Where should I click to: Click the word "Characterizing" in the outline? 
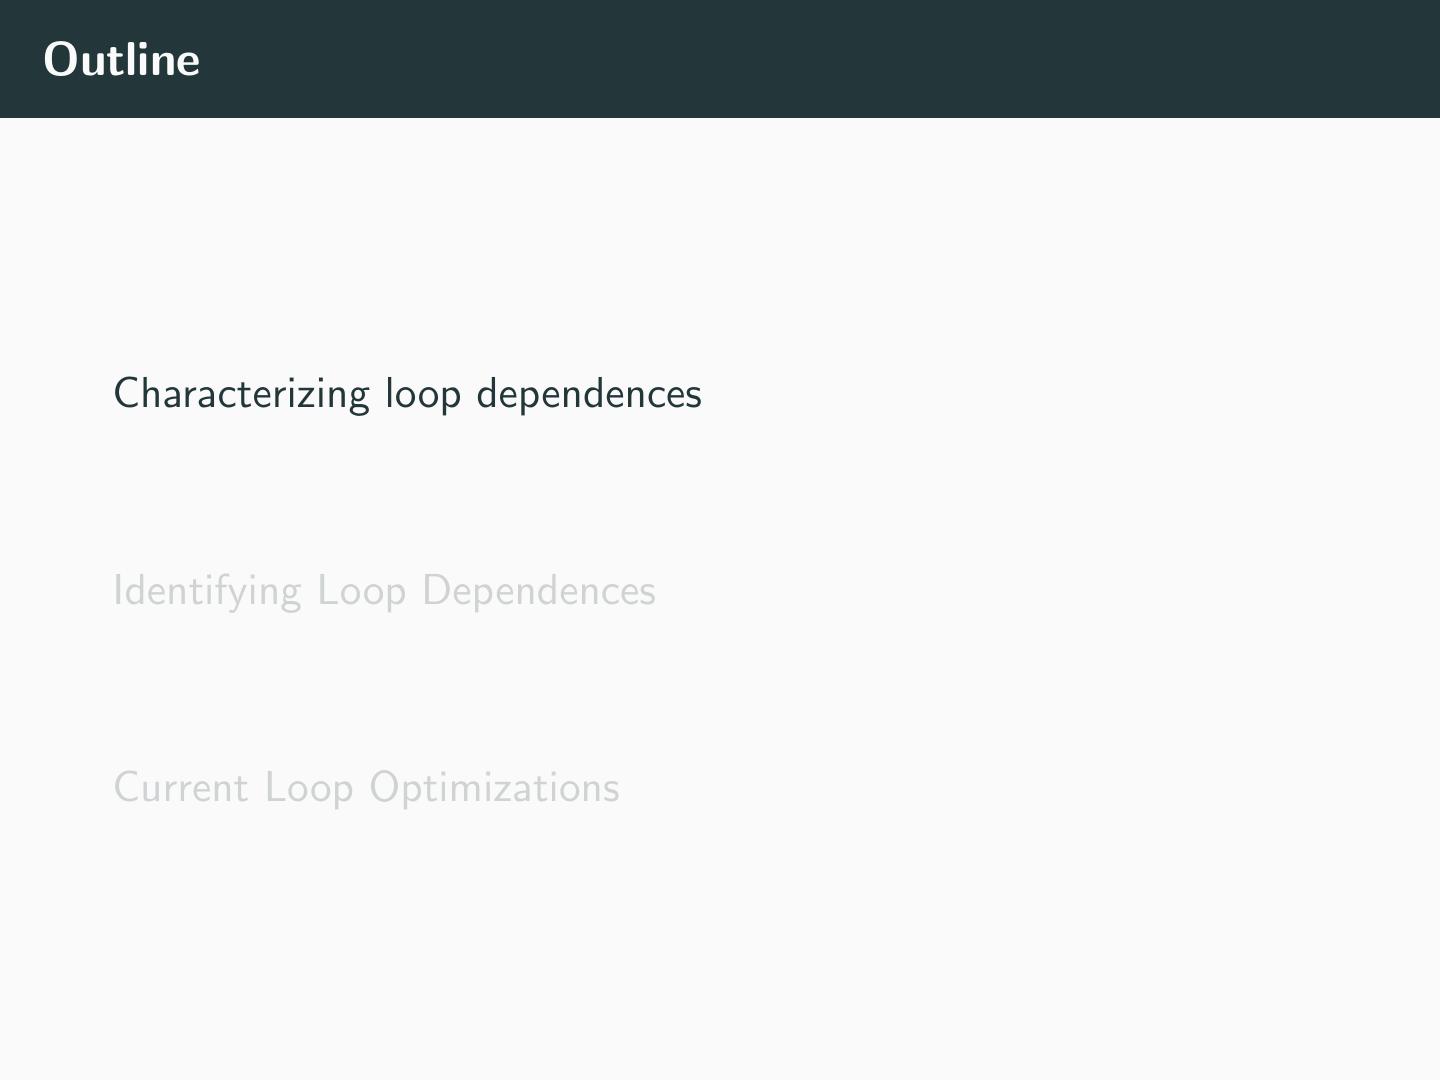pos(241,394)
